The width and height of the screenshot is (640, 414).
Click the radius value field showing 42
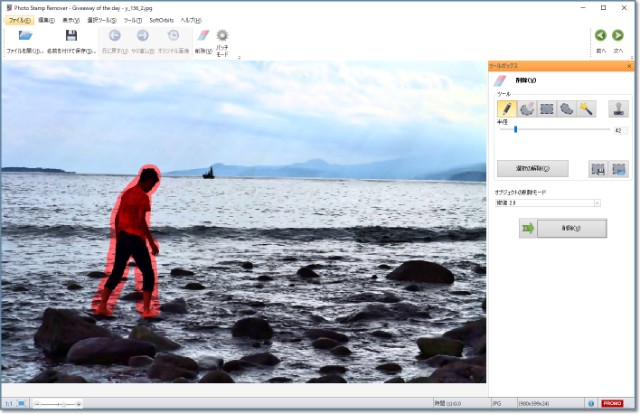click(618, 130)
